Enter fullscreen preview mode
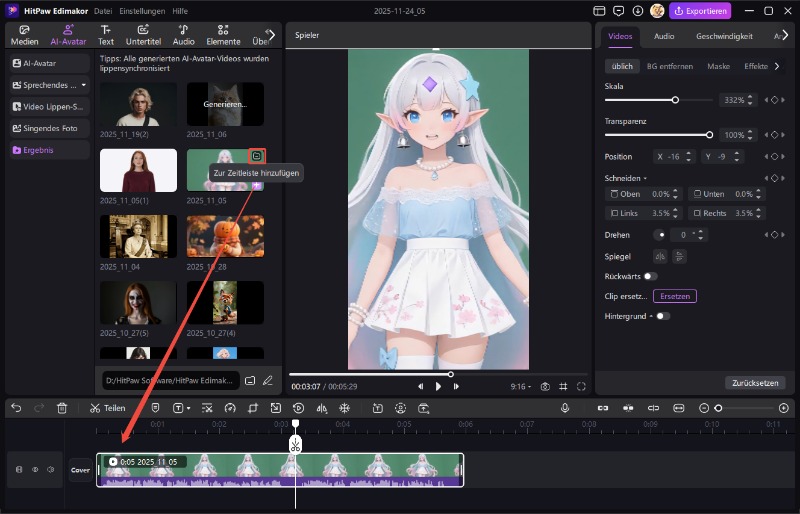The width and height of the screenshot is (800, 514). click(x=581, y=386)
